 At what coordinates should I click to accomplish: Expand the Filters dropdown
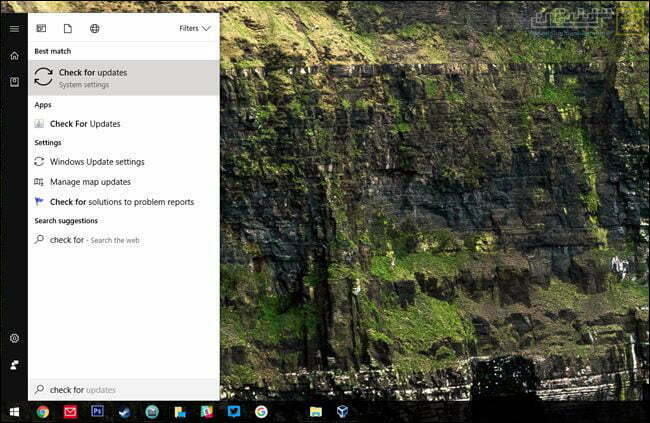tap(195, 28)
